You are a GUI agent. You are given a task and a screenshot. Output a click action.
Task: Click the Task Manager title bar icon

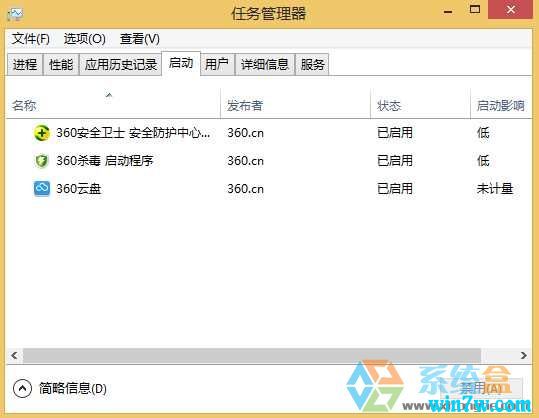pyautogui.click(x=15, y=14)
